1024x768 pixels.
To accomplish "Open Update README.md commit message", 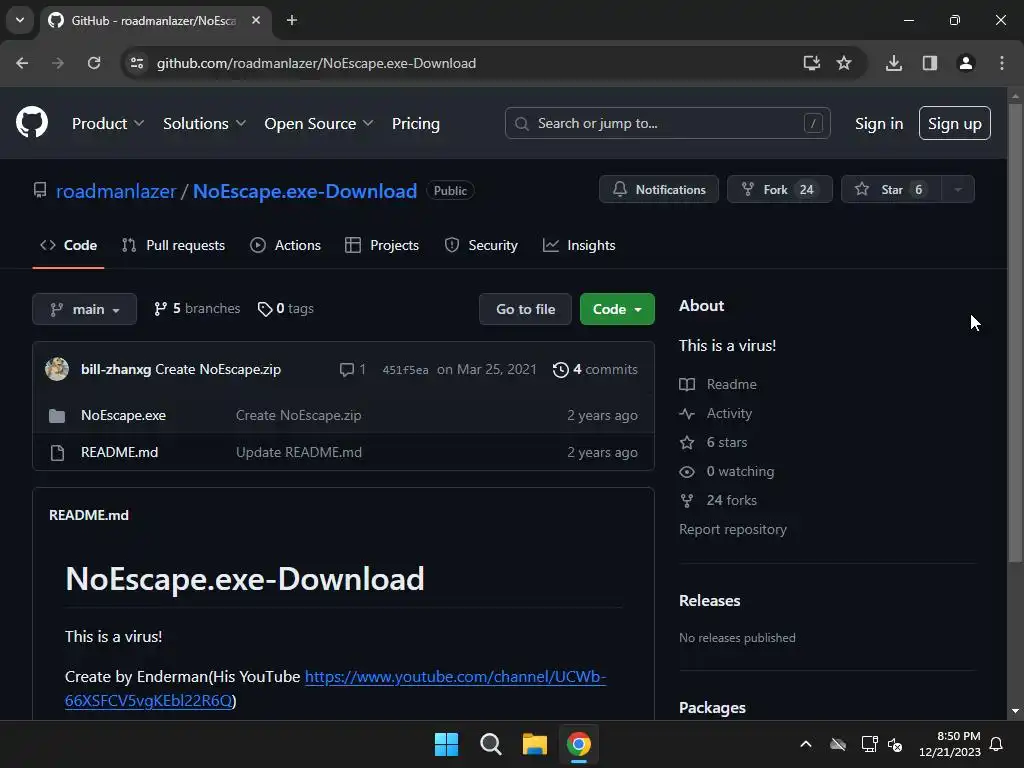I will point(298,453).
